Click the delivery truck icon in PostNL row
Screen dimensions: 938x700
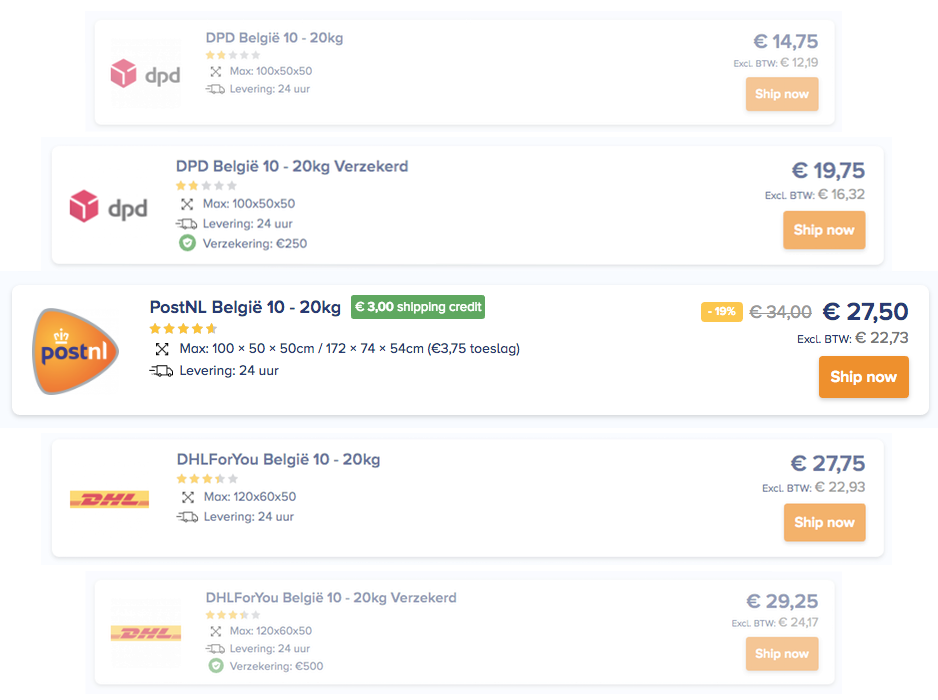(x=161, y=371)
